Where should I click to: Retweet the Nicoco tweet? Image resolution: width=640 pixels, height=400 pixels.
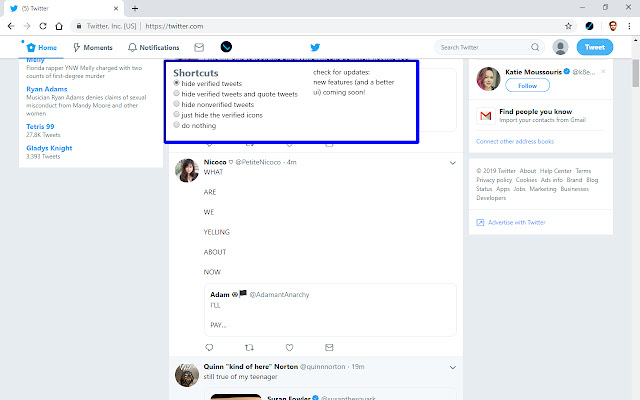click(249, 347)
